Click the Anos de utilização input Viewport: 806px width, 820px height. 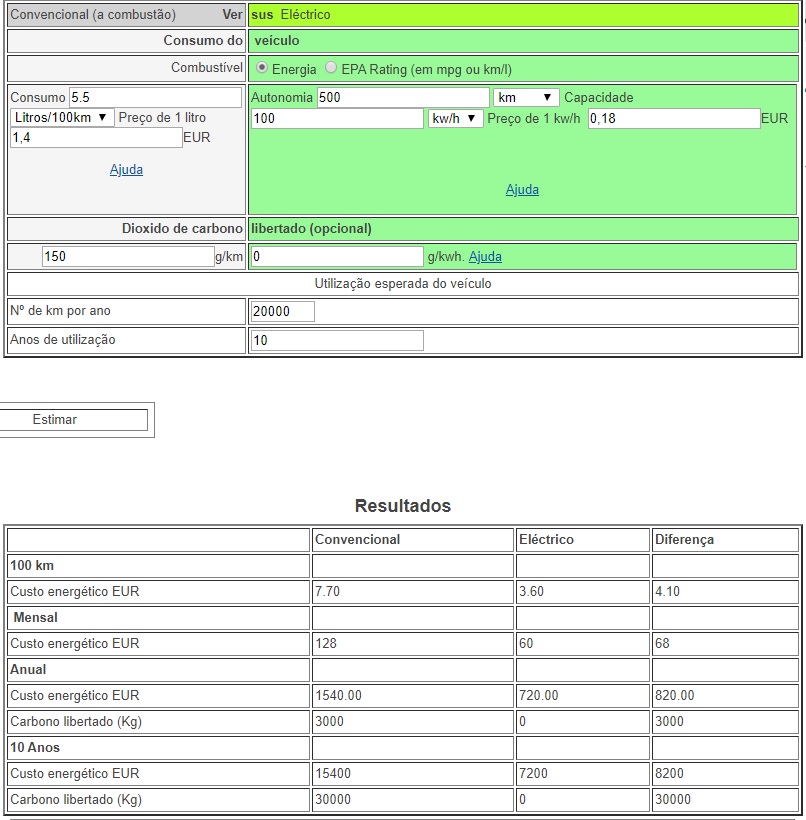pos(337,340)
